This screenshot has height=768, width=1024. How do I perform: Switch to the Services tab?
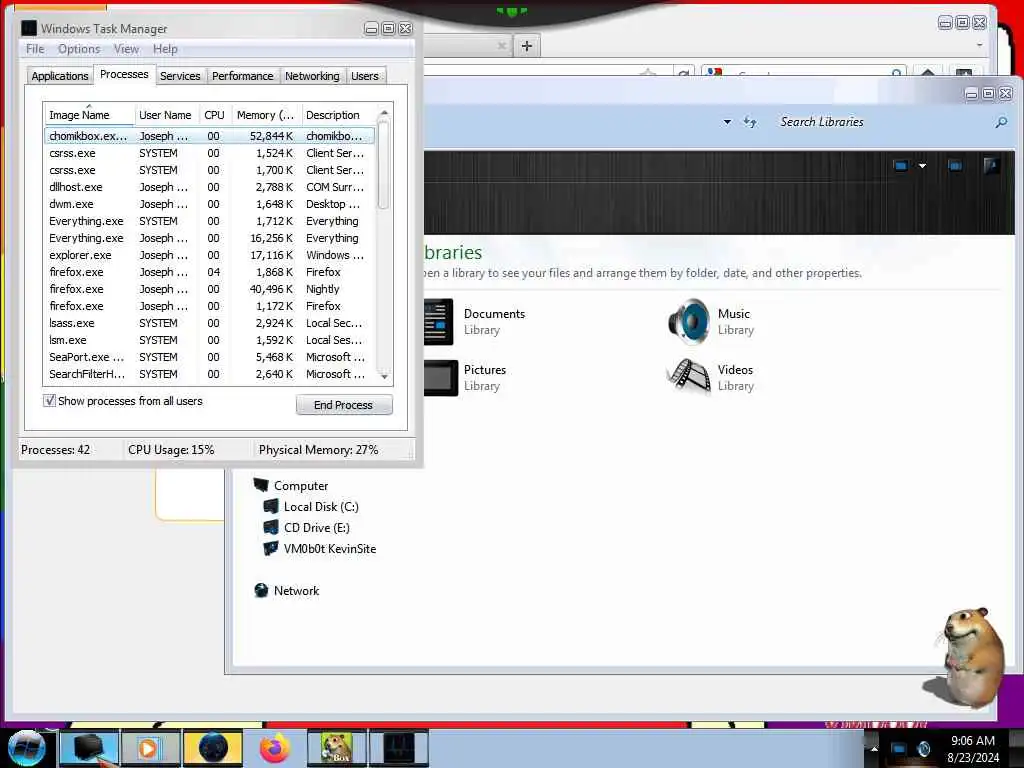click(x=180, y=76)
